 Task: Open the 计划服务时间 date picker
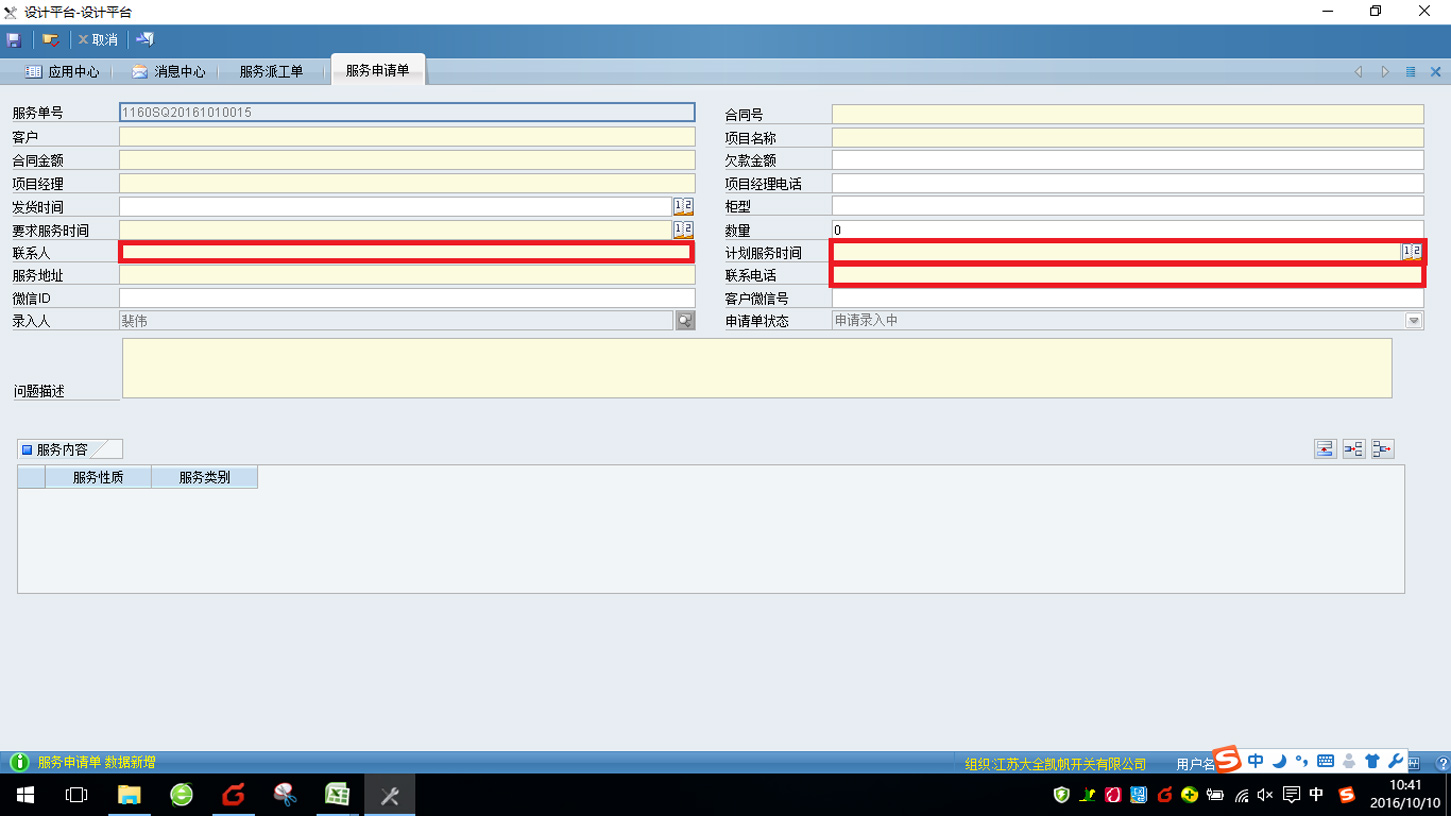pos(1411,252)
